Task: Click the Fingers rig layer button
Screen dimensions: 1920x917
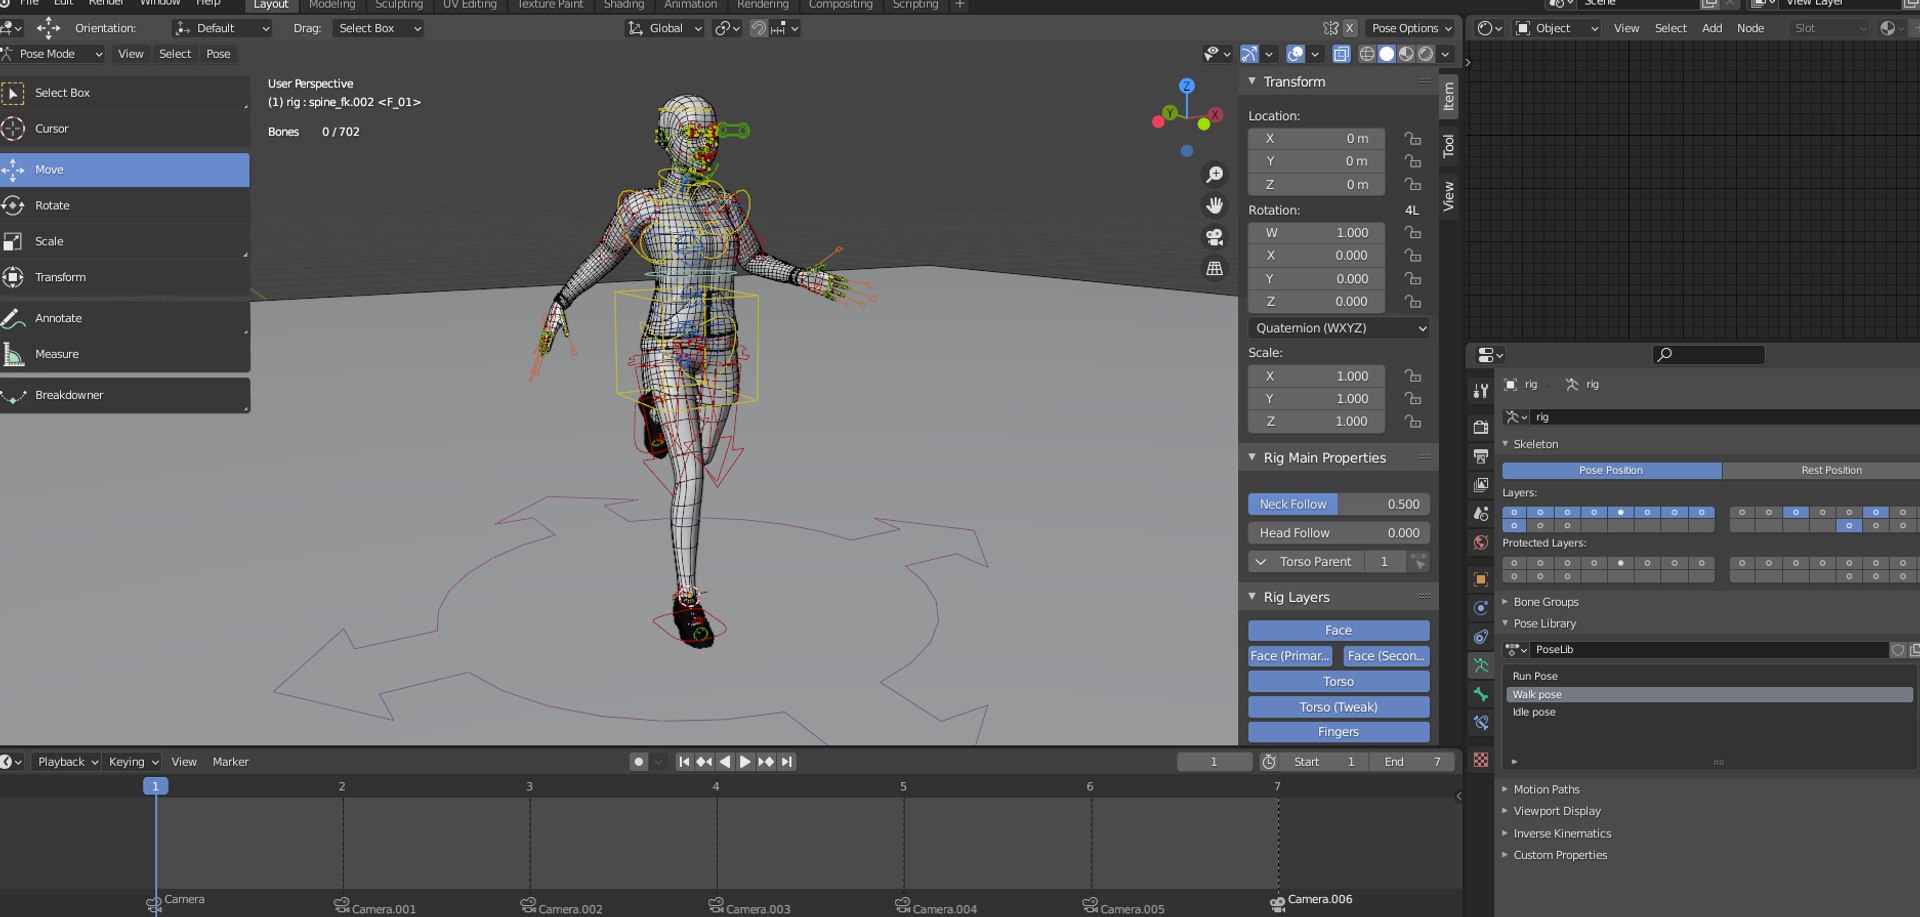Action: [1338, 732]
